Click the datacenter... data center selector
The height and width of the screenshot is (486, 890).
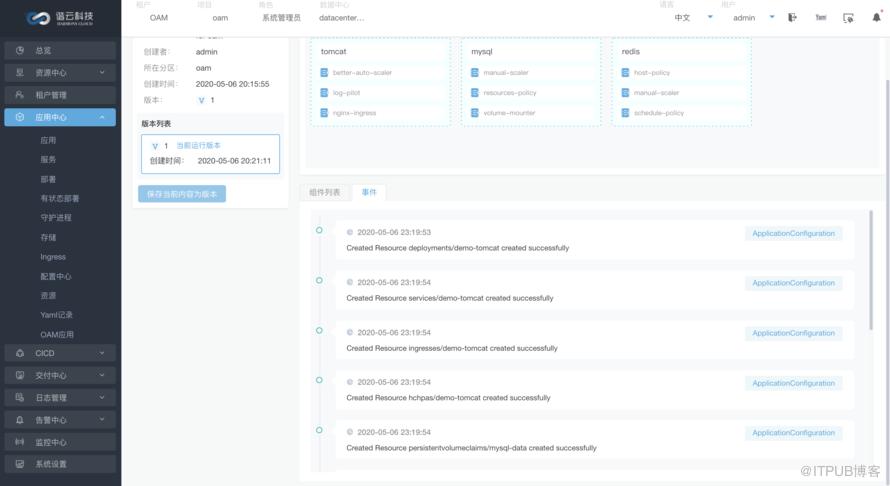click(x=342, y=18)
